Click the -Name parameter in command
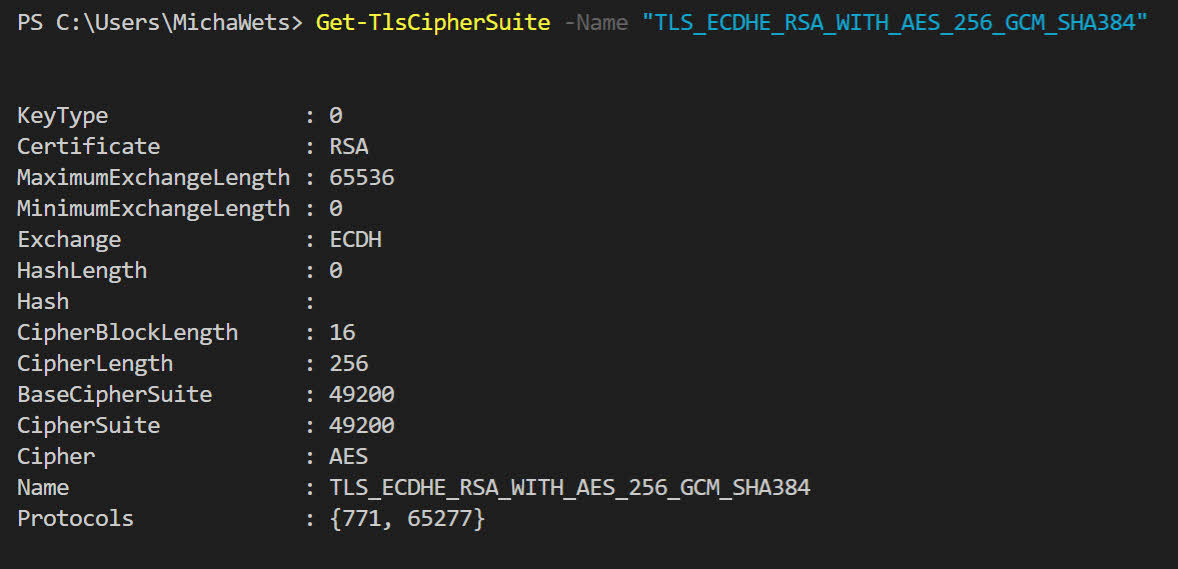Screen dimensions: 1178x569 coord(596,23)
